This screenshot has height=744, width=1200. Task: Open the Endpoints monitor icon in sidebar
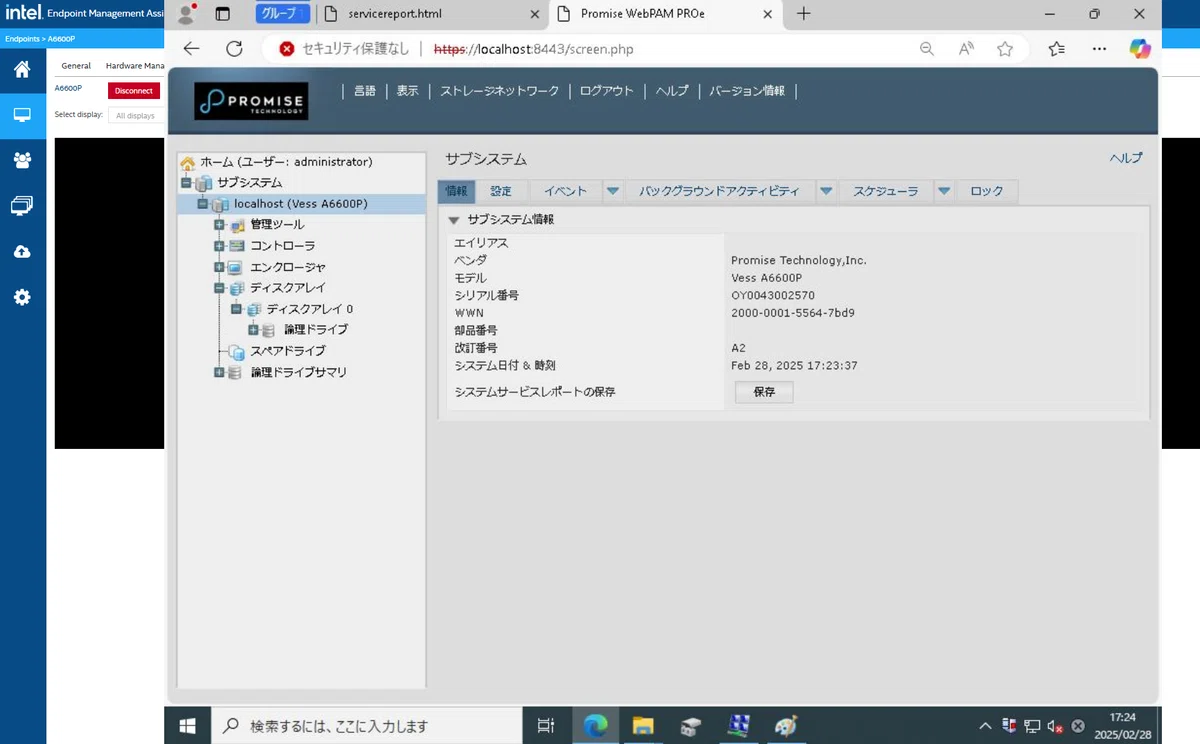tap(22, 115)
